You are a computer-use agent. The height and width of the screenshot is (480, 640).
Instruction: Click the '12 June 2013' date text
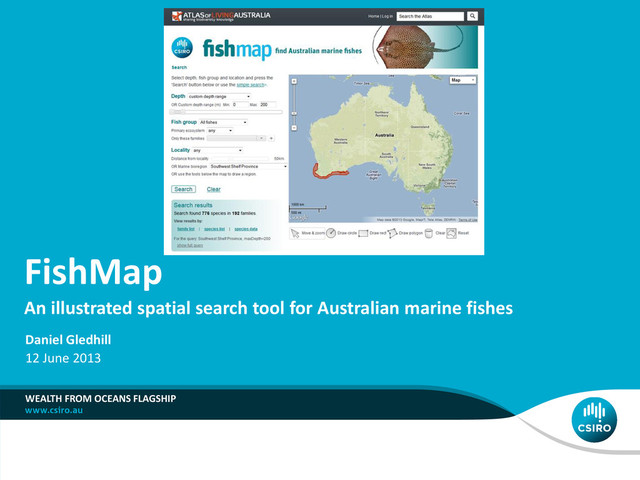coord(63,358)
